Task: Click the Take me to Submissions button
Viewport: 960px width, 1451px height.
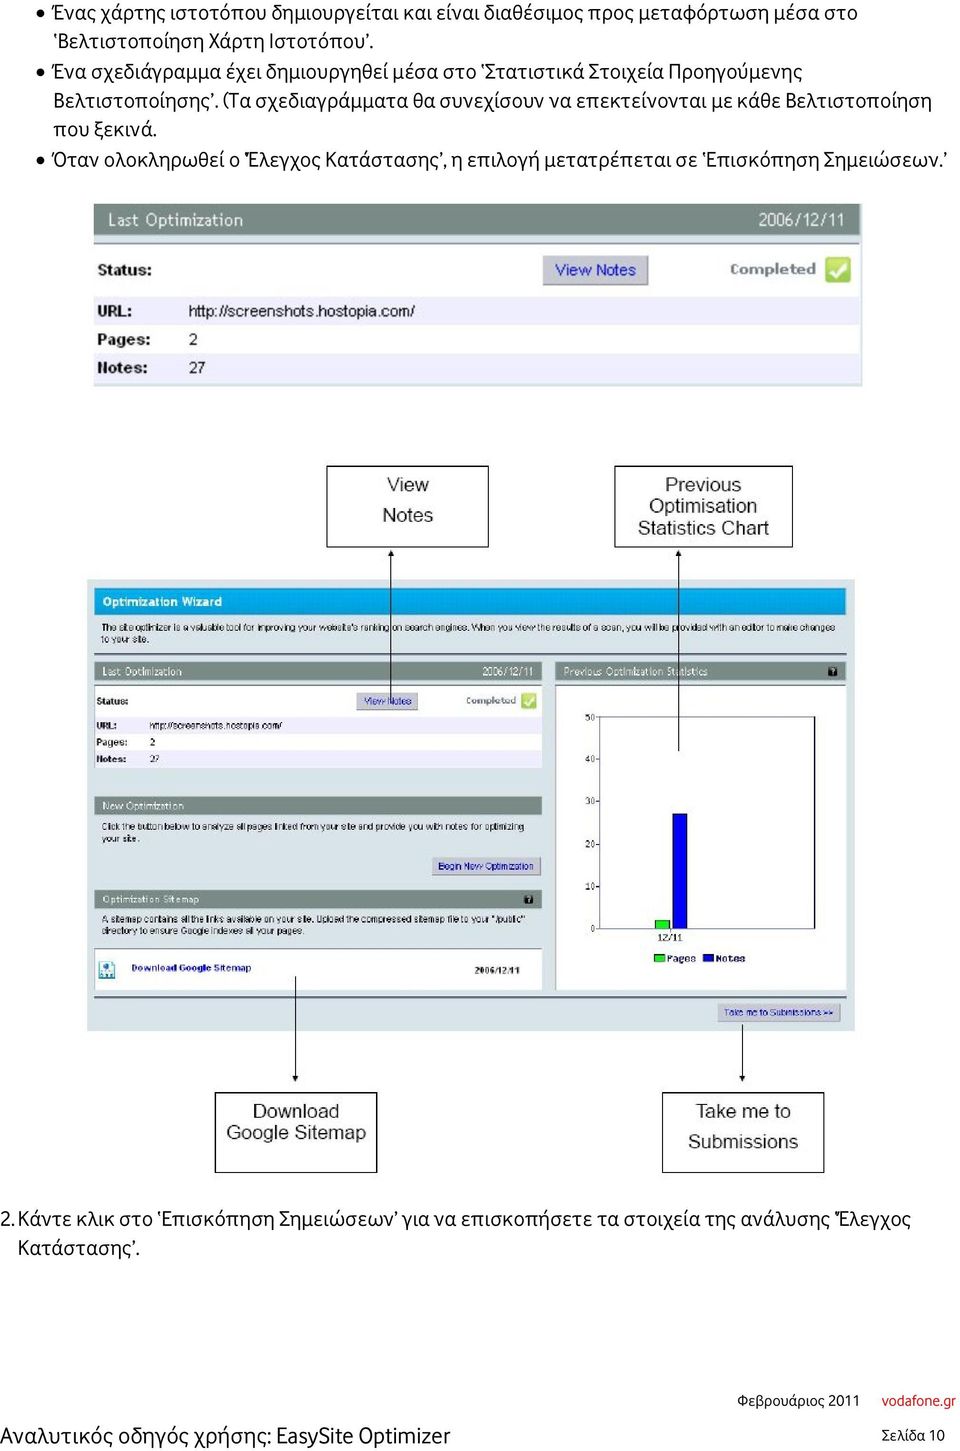Action: pyautogui.click(x=779, y=1012)
